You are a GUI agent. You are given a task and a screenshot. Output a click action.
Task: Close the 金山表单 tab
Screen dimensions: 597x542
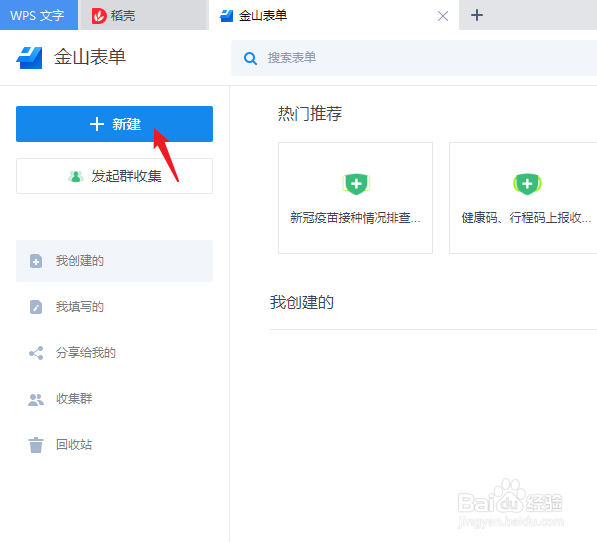(x=443, y=16)
